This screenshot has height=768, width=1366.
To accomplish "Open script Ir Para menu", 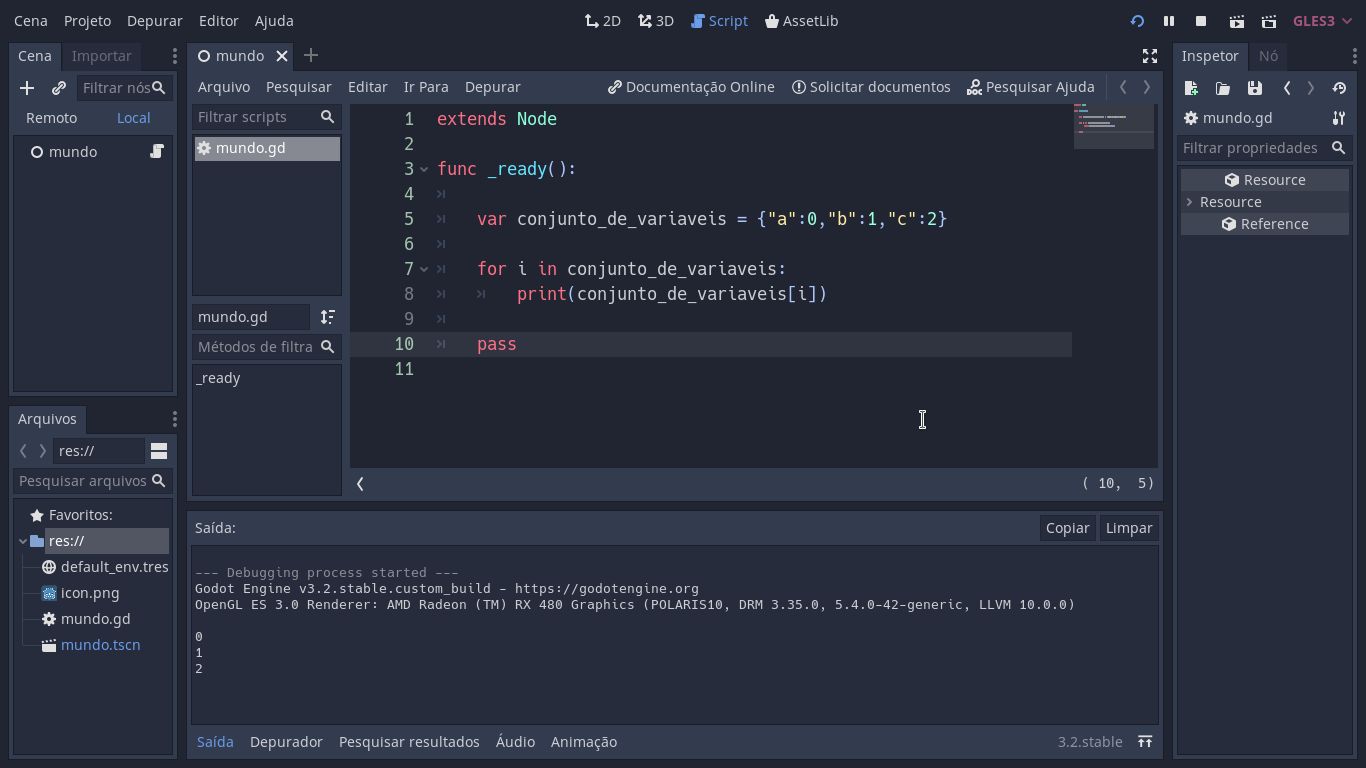I will tap(426, 87).
